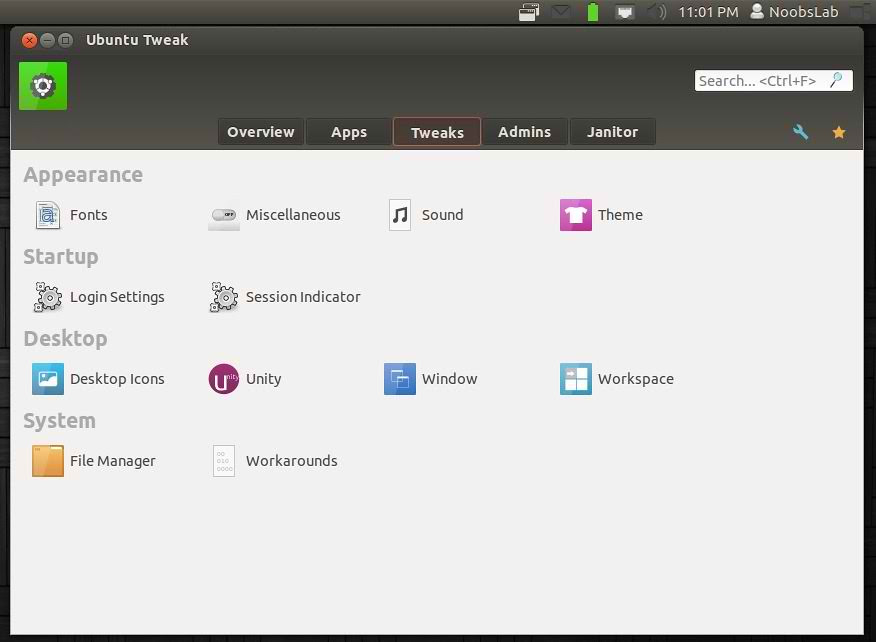The height and width of the screenshot is (642, 876).
Task: Maximize the Ubuntu Tweak window
Action: click(65, 40)
